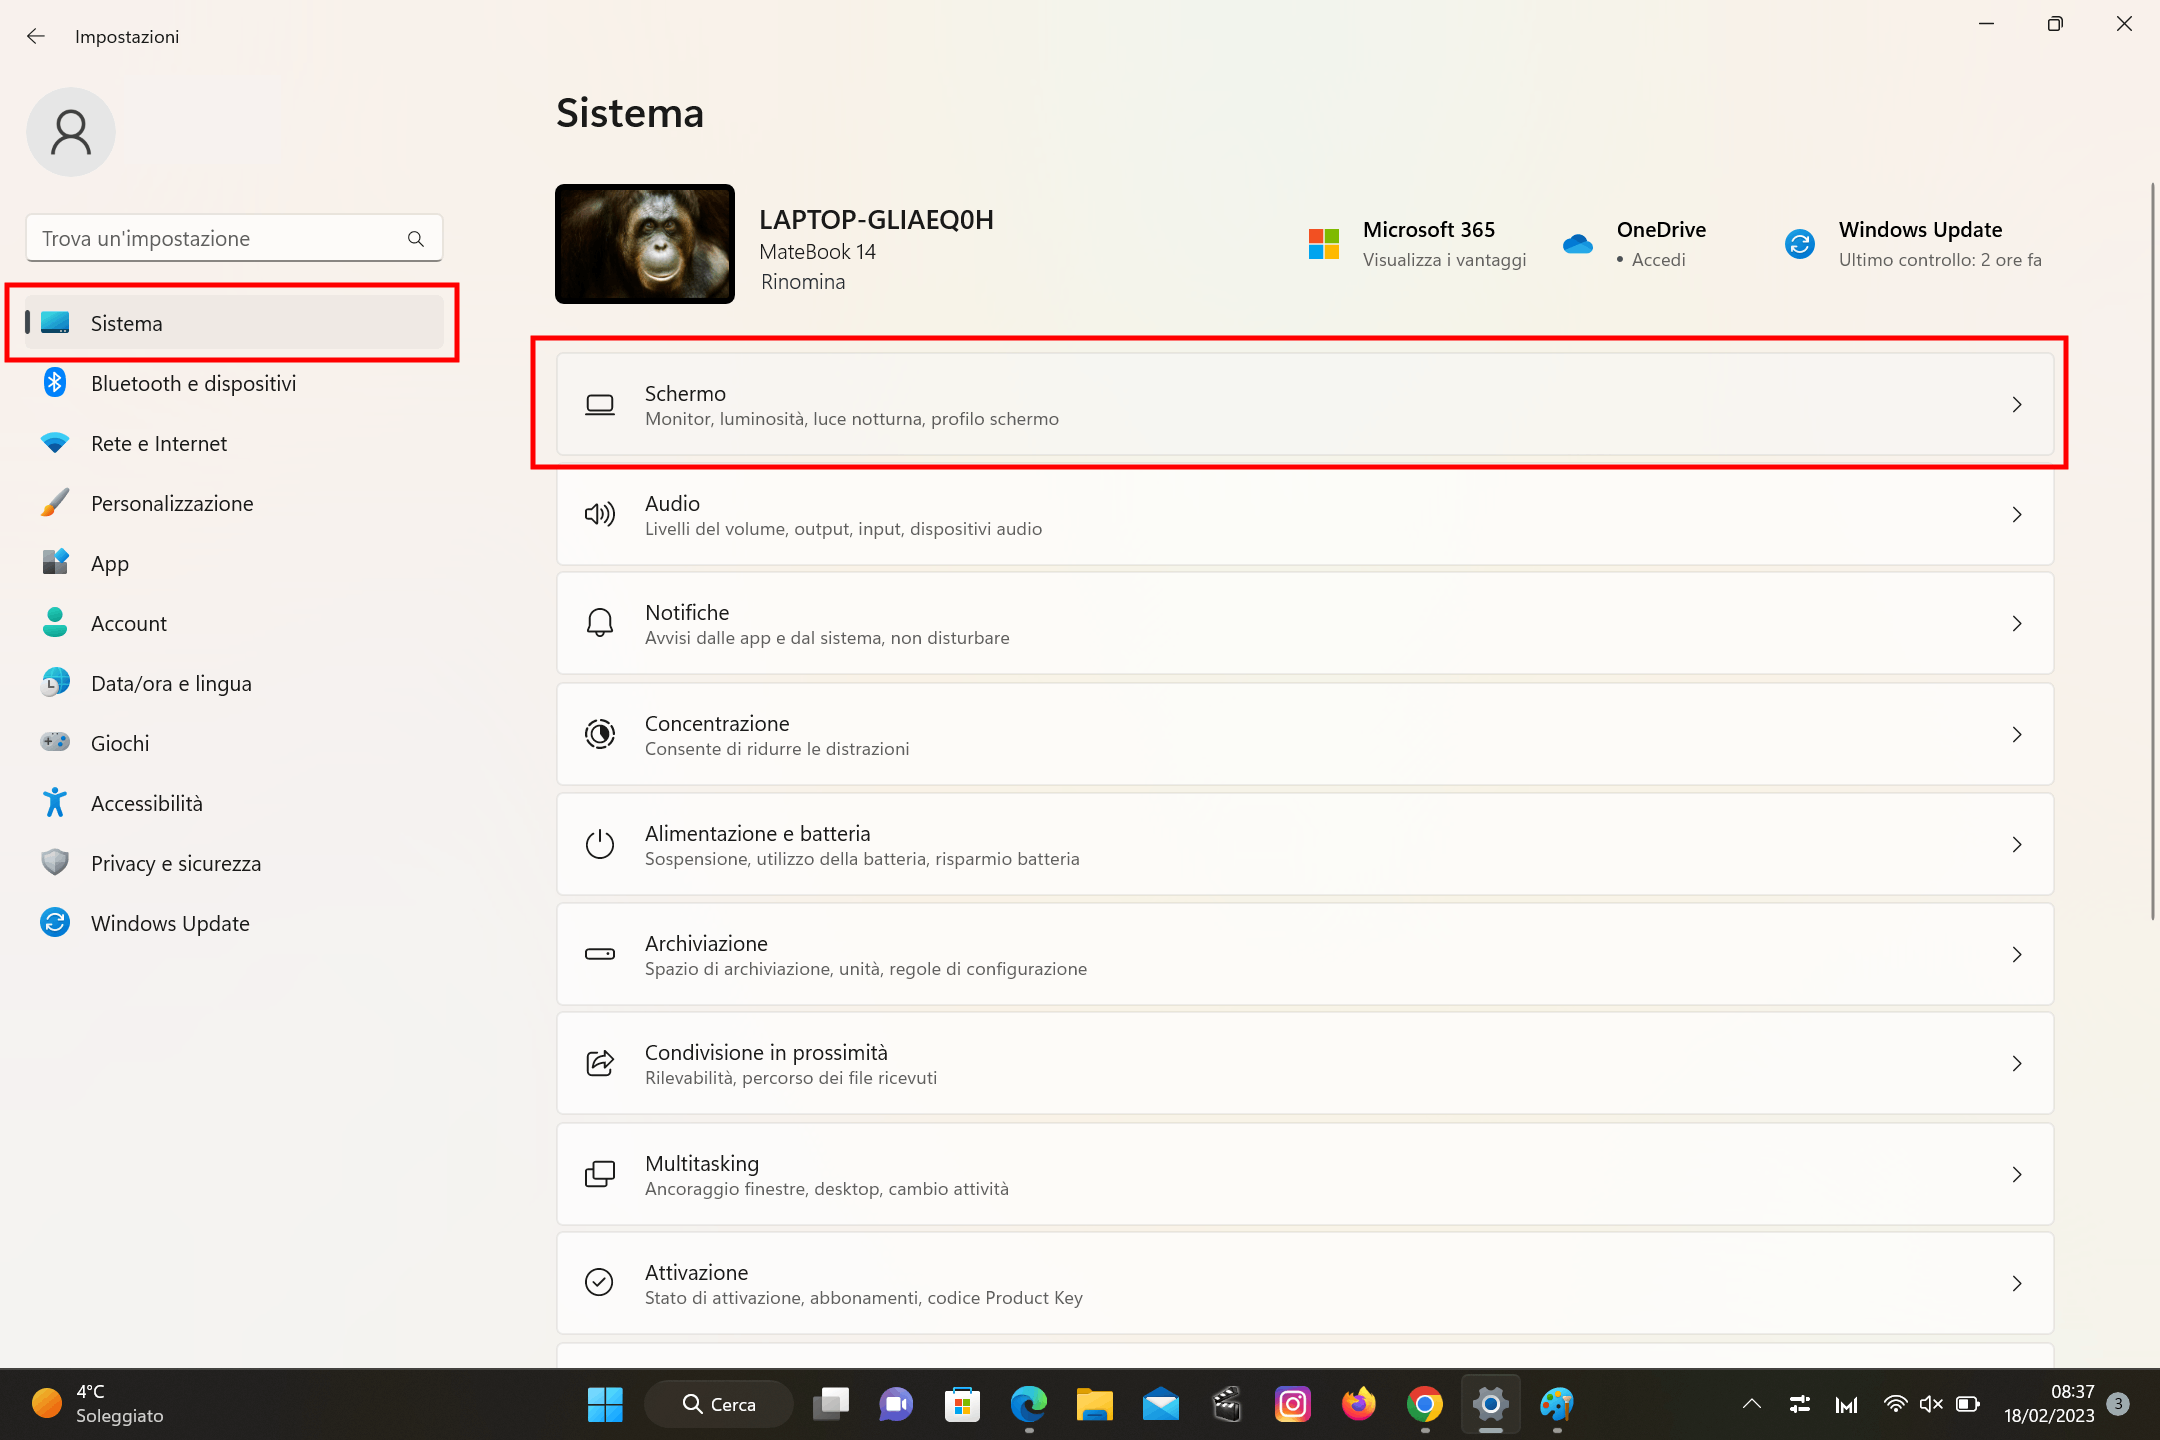The height and width of the screenshot is (1440, 2160).
Task: Expand the hidden icons tray chevron
Action: [x=1751, y=1404]
